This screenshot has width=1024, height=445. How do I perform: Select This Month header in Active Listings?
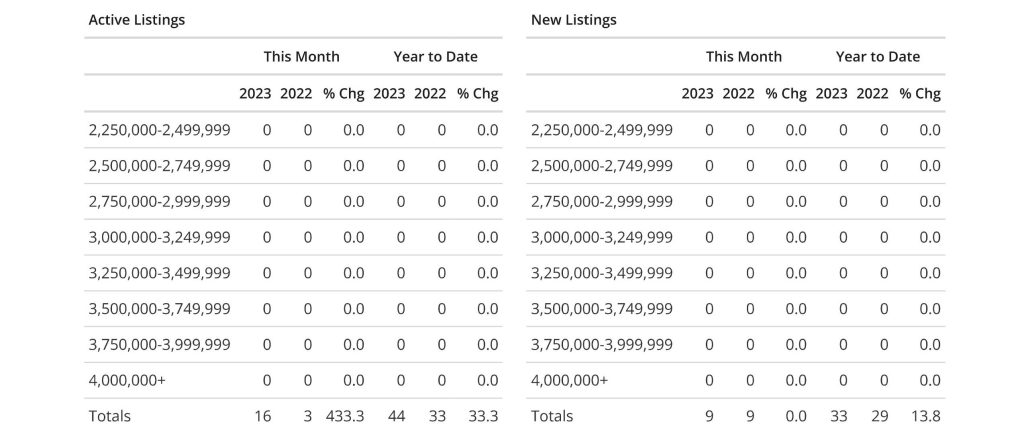[x=301, y=57]
